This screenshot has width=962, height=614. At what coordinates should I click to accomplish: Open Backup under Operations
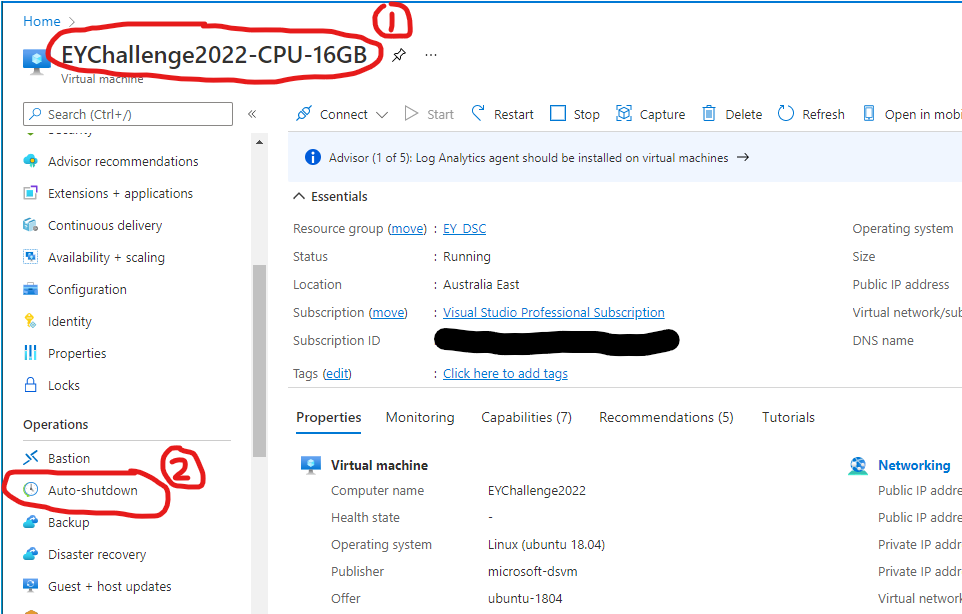point(69,522)
